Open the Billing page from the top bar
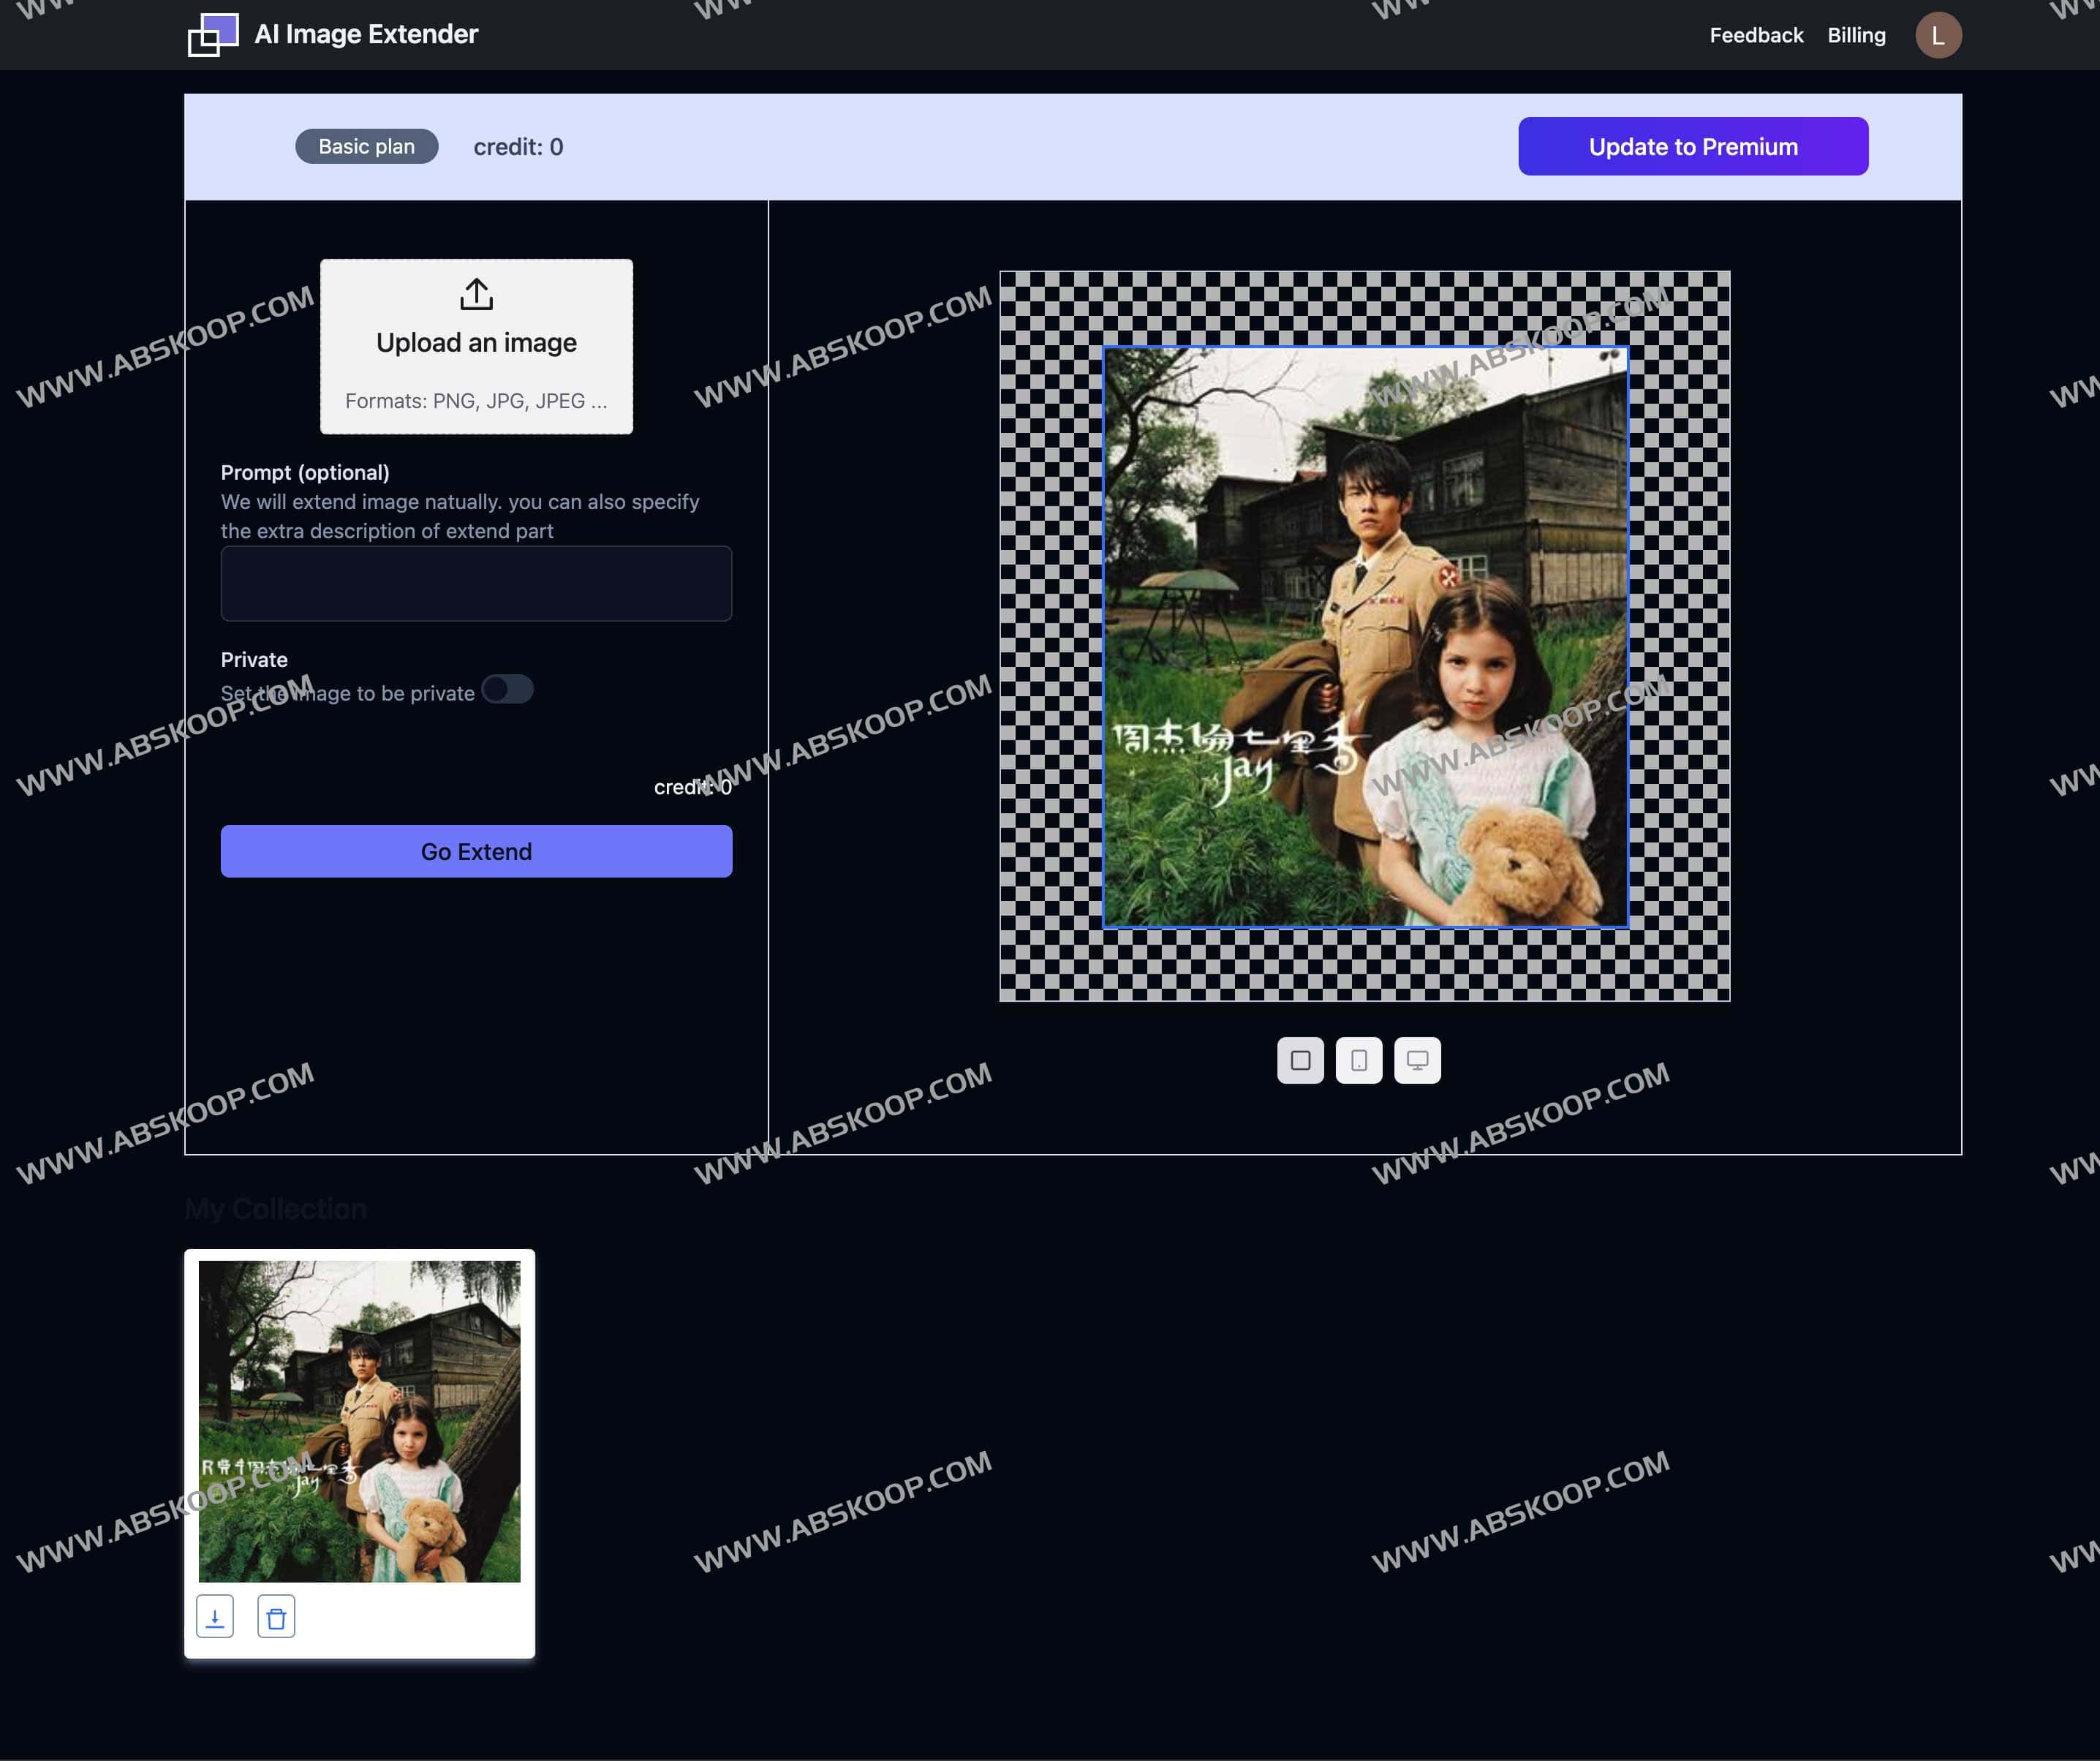This screenshot has height=1761, width=2100. [x=1857, y=34]
